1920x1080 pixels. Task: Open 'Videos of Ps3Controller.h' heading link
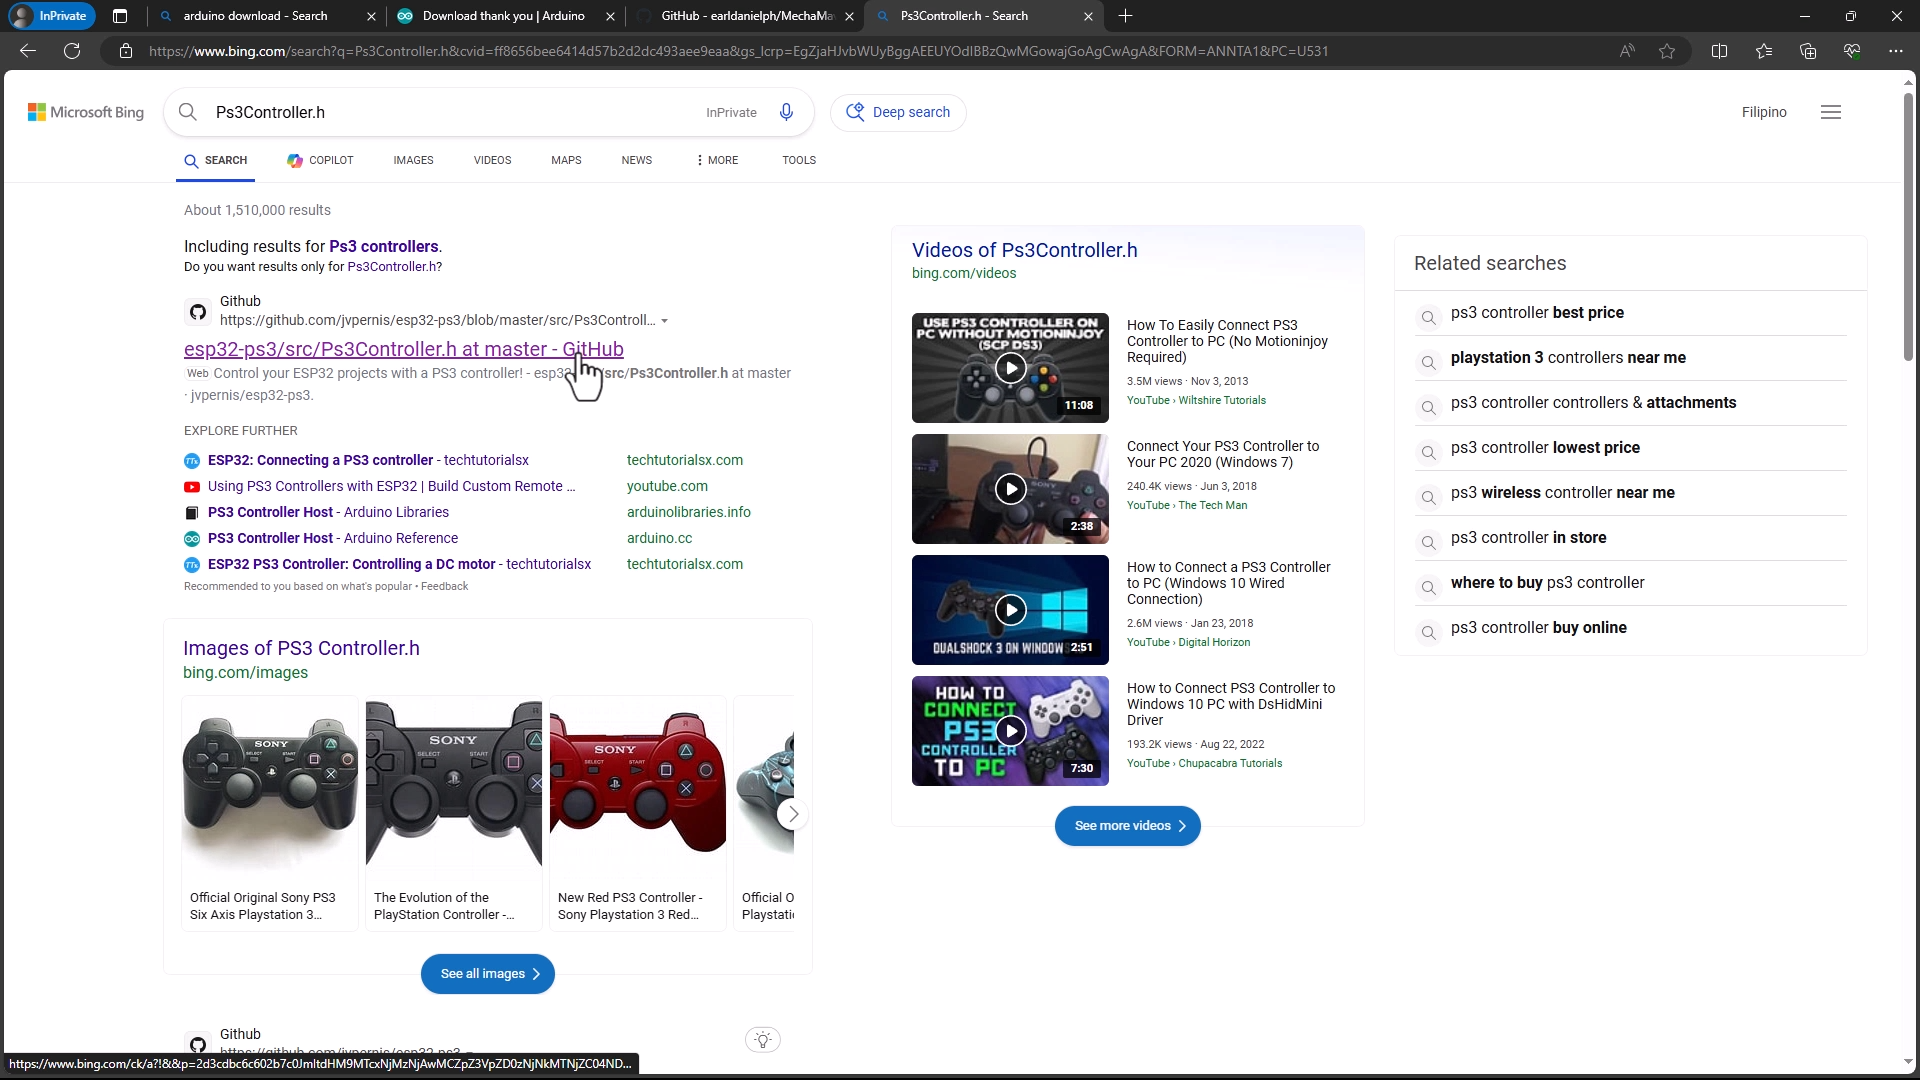tap(1024, 250)
